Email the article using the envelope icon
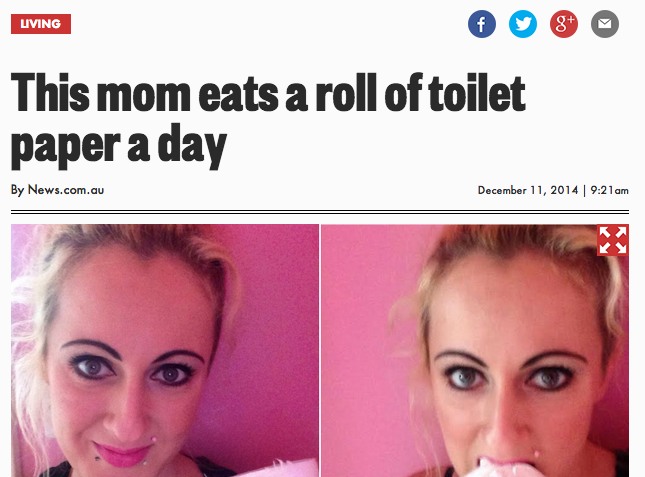Image resolution: width=645 pixels, height=477 pixels. pos(605,24)
